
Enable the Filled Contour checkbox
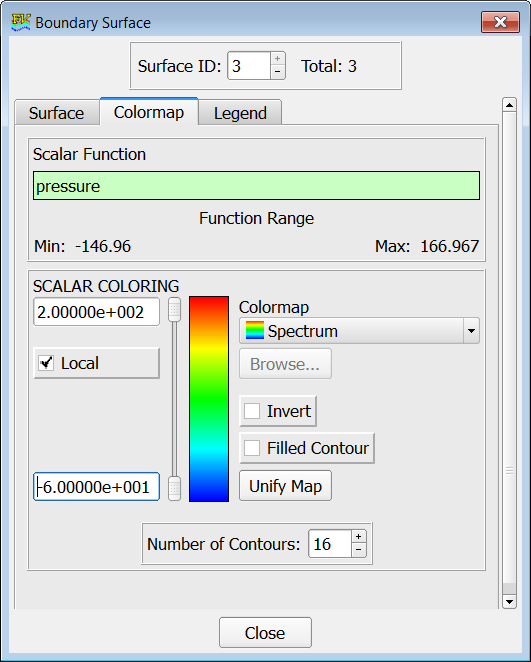click(x=252, y=448)
